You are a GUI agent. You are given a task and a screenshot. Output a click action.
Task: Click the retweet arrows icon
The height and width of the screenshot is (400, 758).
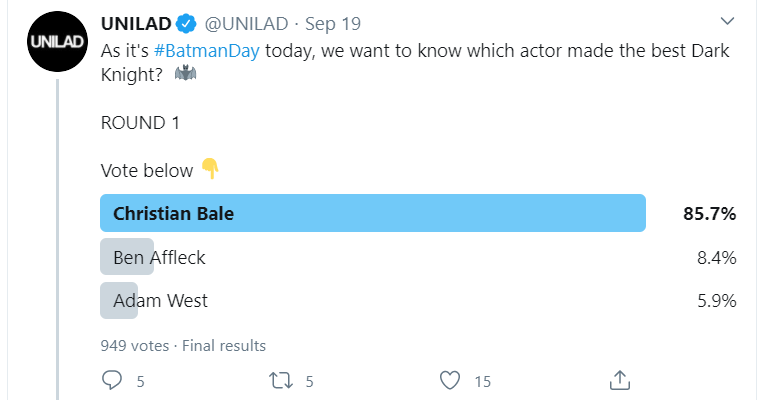(x=281, y=380)
